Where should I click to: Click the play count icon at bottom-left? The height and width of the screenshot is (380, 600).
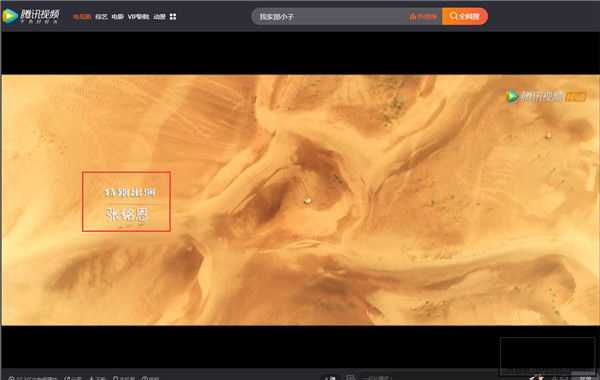tap(11, 378)
